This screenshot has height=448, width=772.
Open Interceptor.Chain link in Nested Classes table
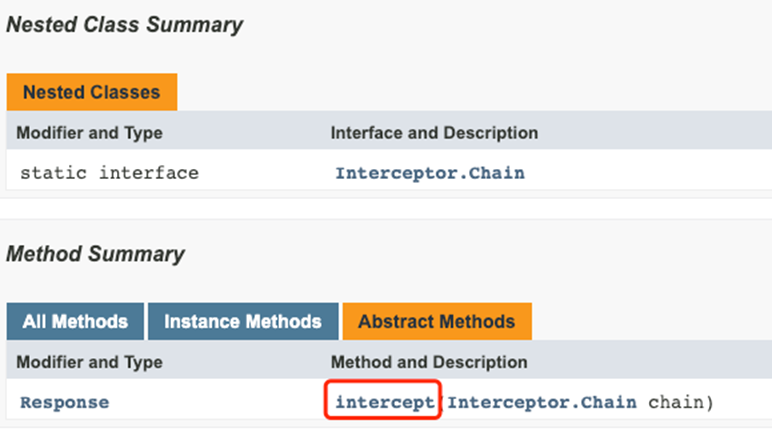[429, 173]
